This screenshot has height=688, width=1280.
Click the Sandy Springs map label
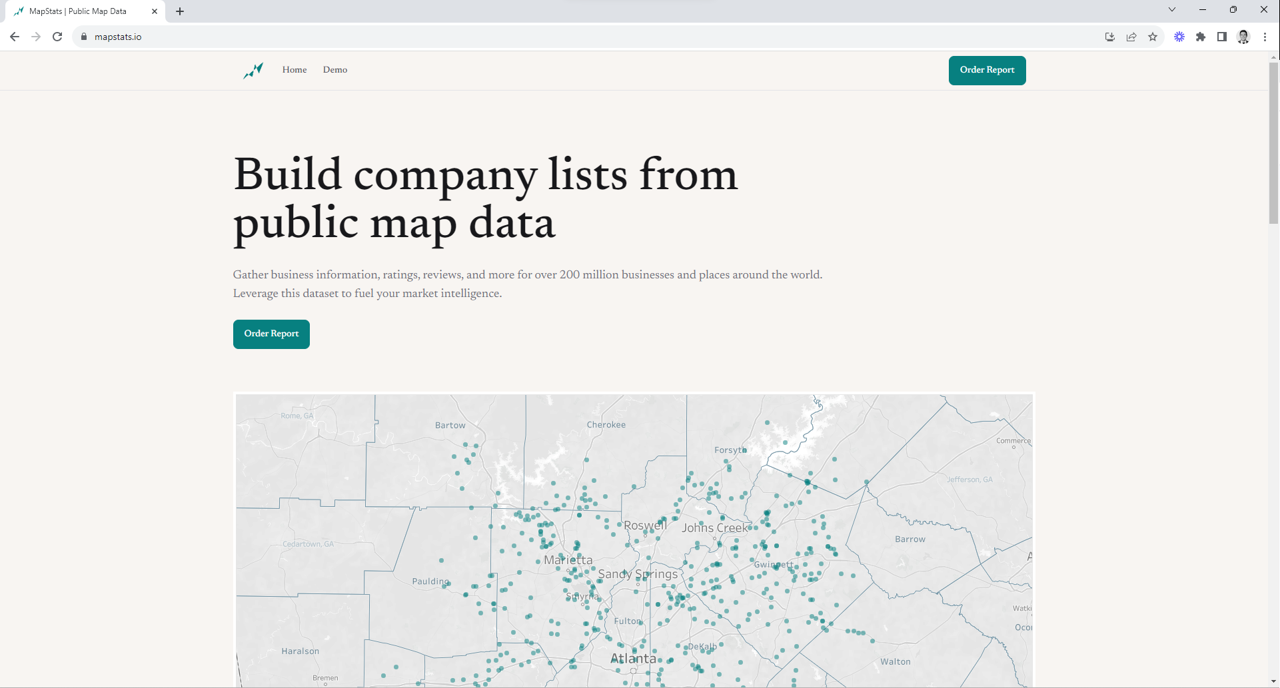coord(638,574)
